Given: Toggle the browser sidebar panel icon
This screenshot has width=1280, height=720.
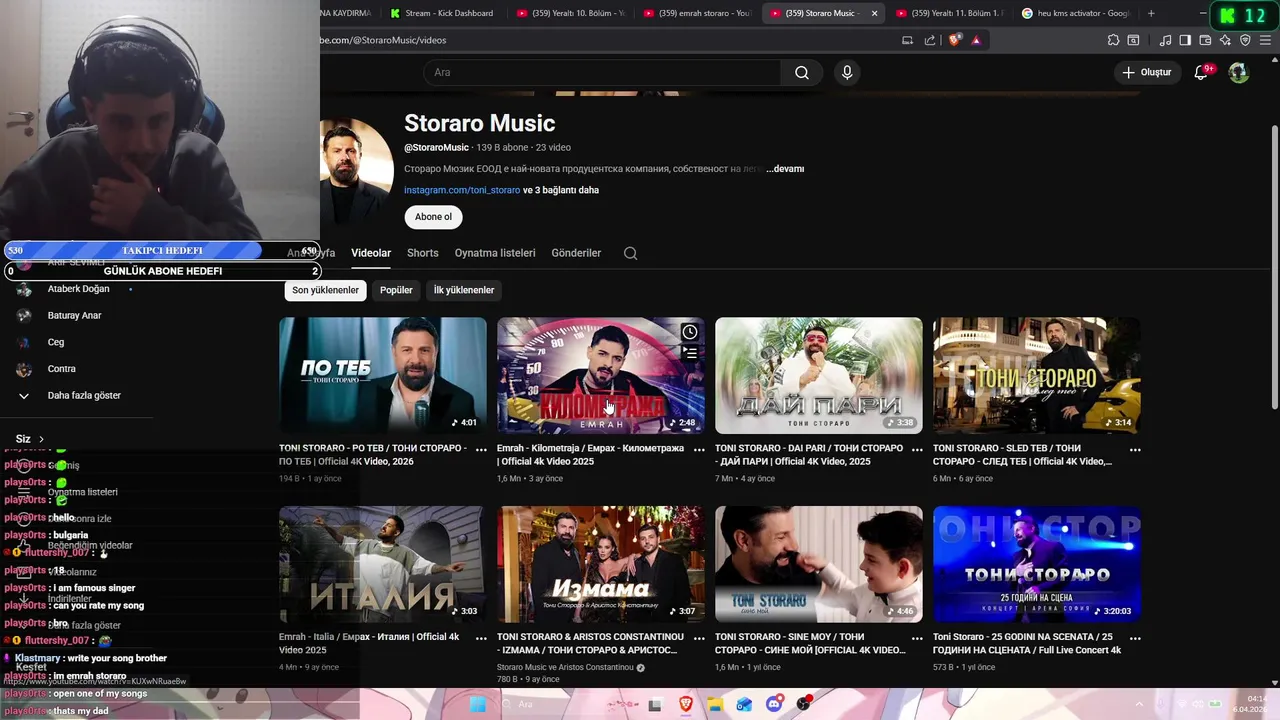Looking at the screenshot, I should [x=1185, y=40].
